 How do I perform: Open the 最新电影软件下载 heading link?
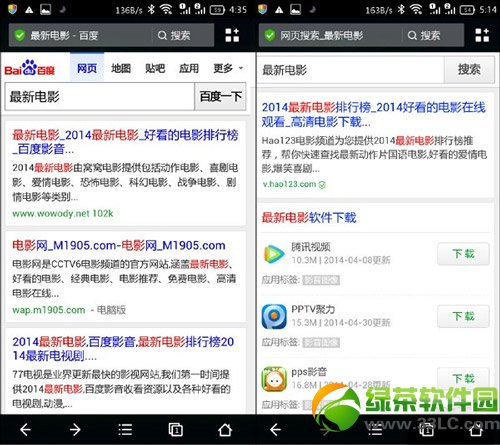coord(309,218)
